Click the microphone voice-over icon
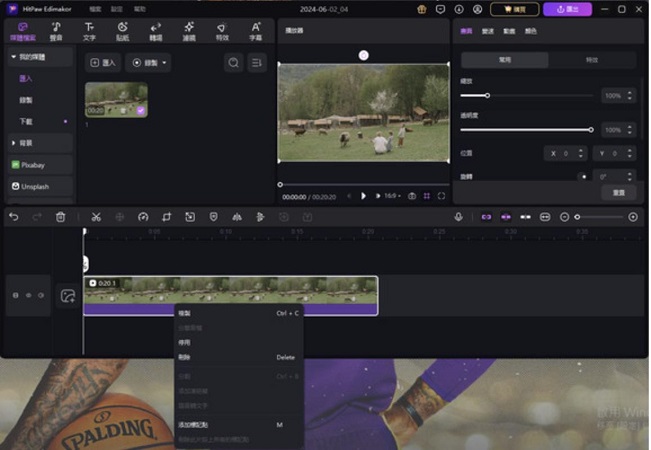651x450 pixels. [458, 217]
